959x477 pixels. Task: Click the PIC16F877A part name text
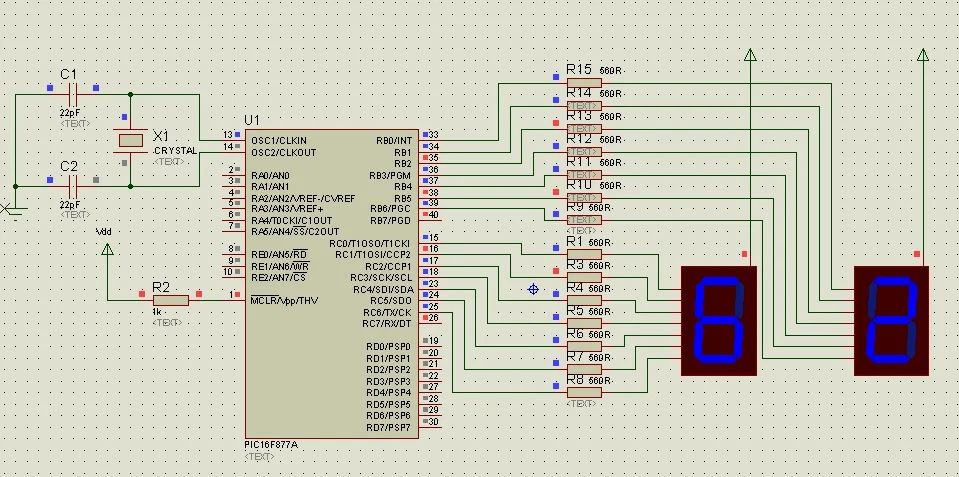click(x=271, y=445)
